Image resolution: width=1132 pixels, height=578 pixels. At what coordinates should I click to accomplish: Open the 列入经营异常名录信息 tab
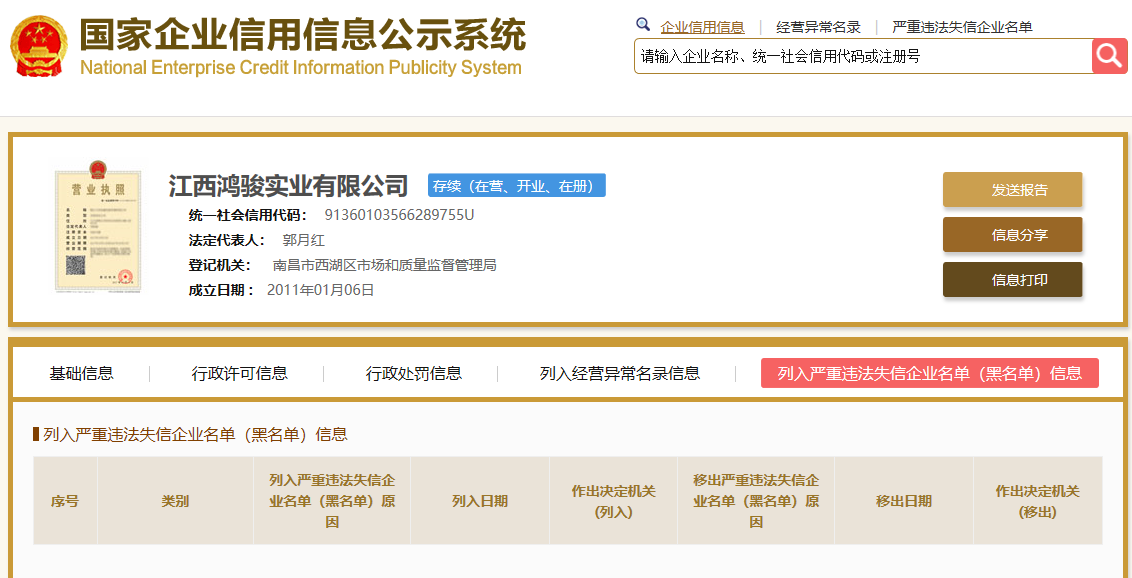[620, 373]
